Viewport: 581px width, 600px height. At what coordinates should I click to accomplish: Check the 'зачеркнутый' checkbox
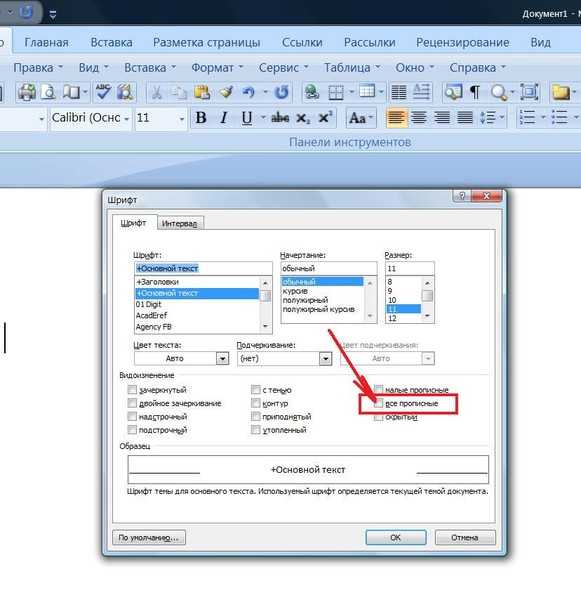(x=132, y=390)
